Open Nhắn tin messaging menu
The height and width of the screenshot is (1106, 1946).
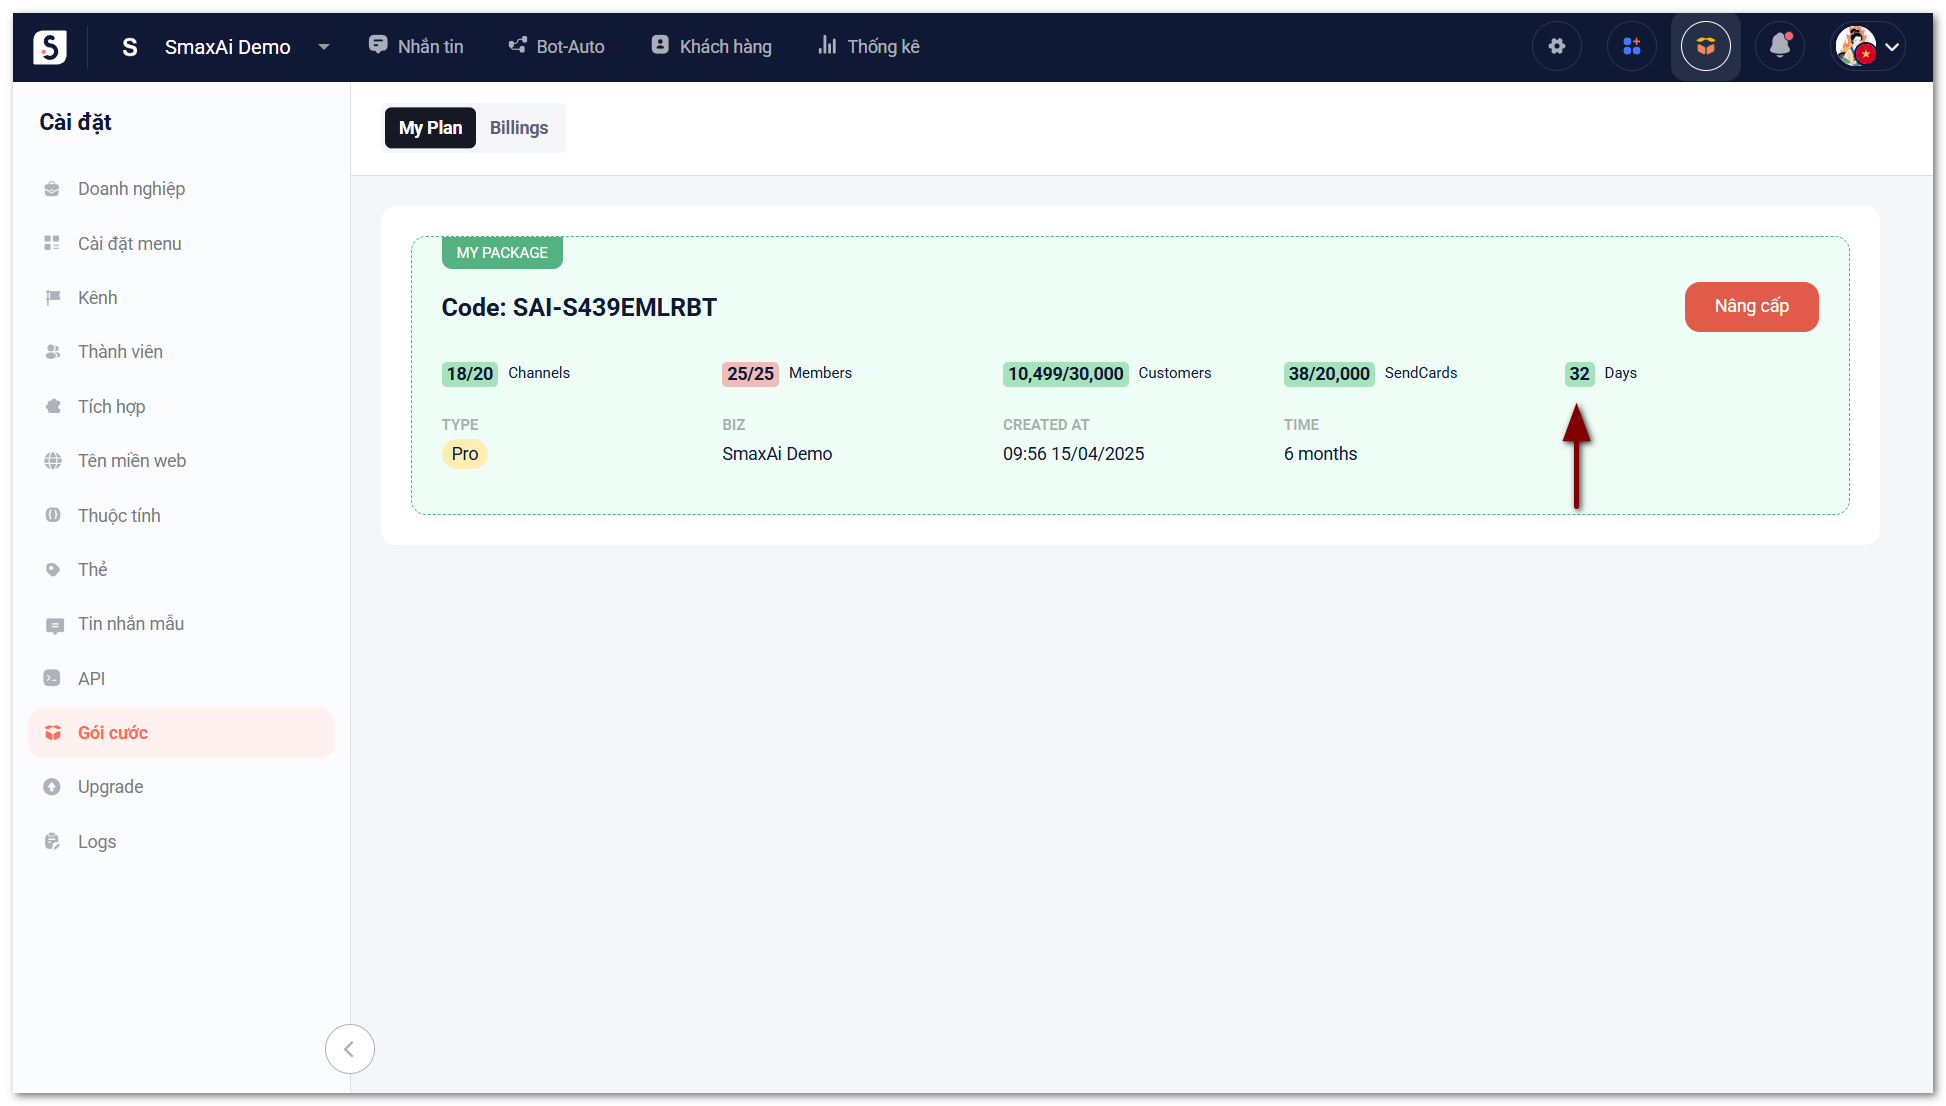coord(416,46)
